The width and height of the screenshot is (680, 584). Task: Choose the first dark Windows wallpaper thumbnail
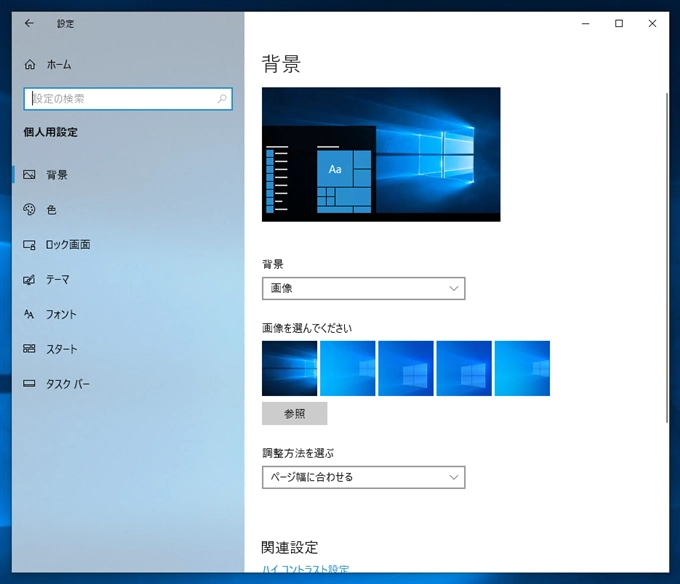pos(289,368)
